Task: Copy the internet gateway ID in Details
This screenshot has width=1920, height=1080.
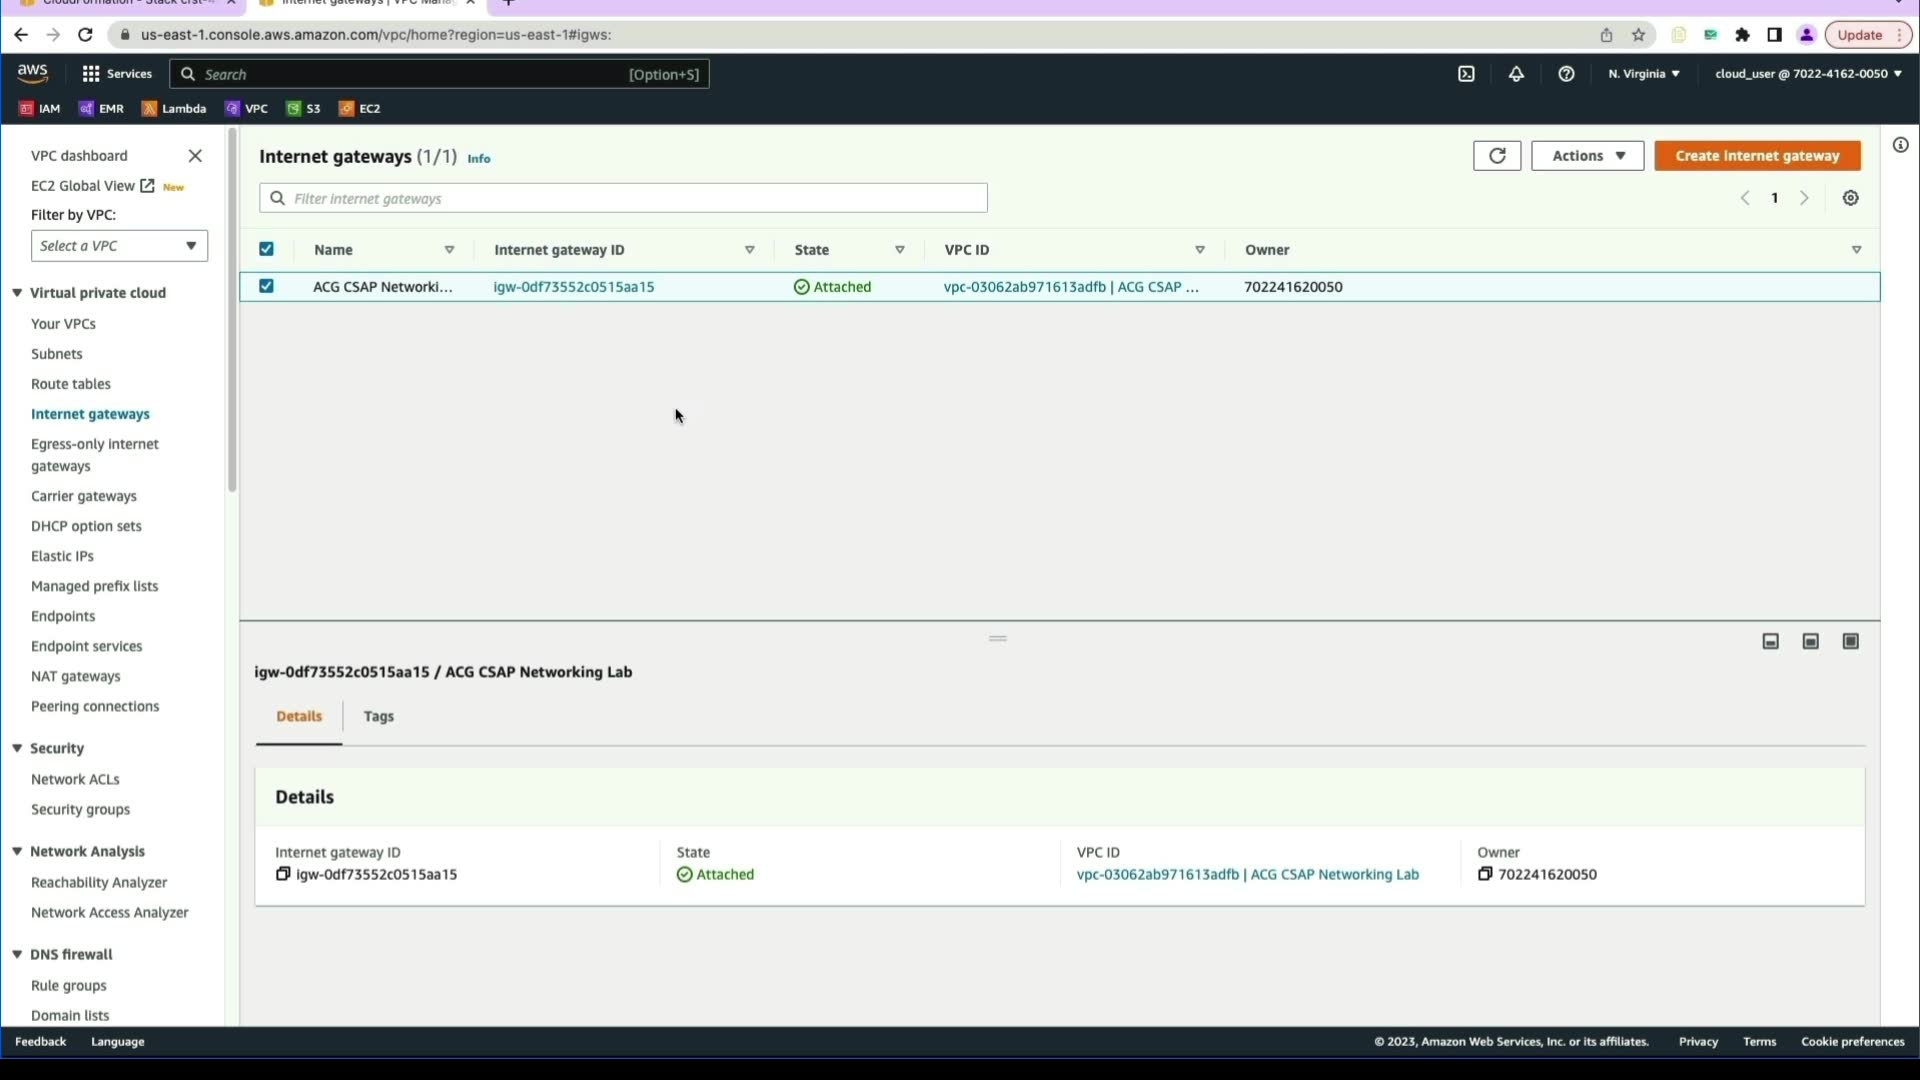Action: pyautogui.click(x=283, y=874)
